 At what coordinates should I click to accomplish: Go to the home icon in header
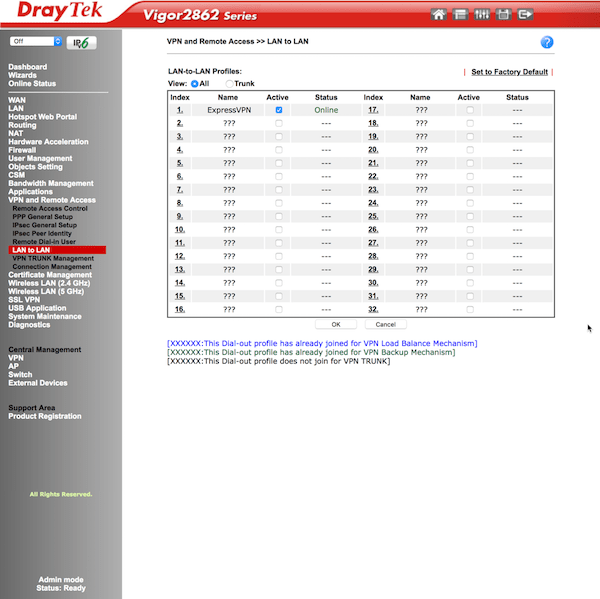click(x=438, y=15)
